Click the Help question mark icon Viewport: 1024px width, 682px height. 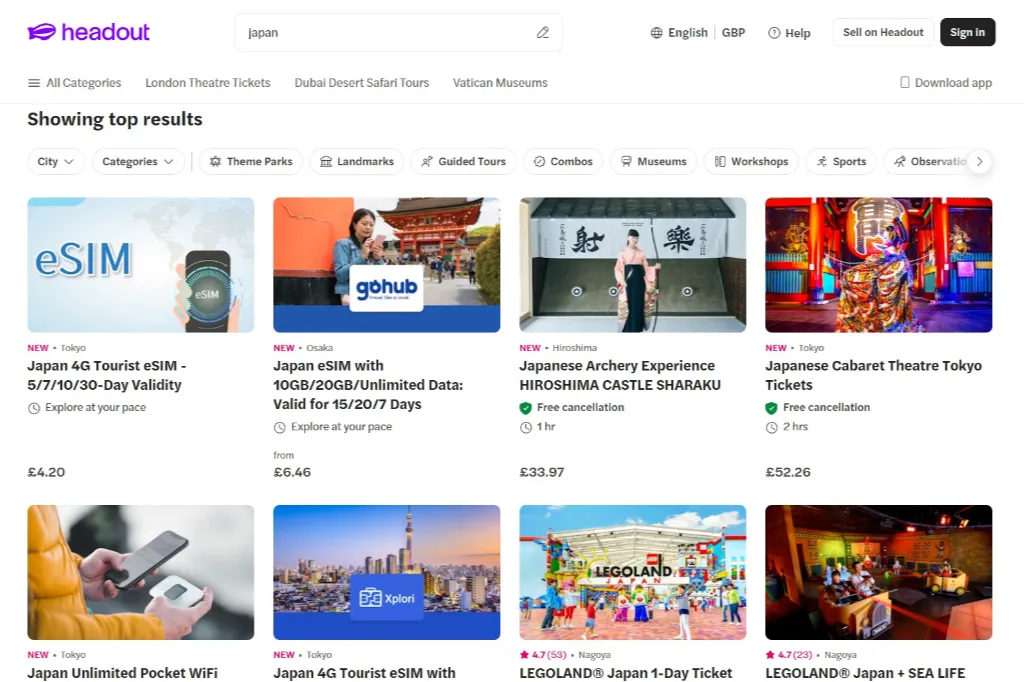coord(774,33)
